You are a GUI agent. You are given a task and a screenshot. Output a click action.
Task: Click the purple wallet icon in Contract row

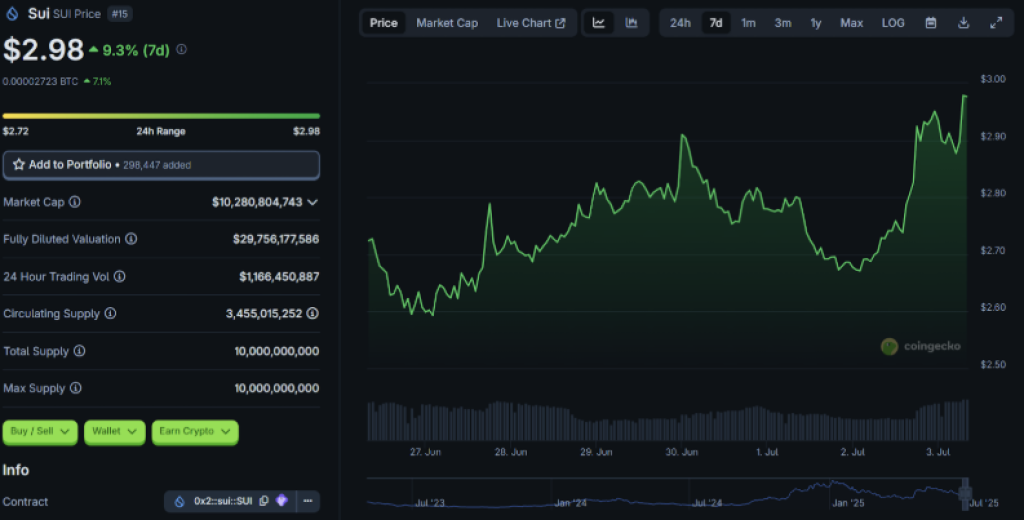(281, 501)
